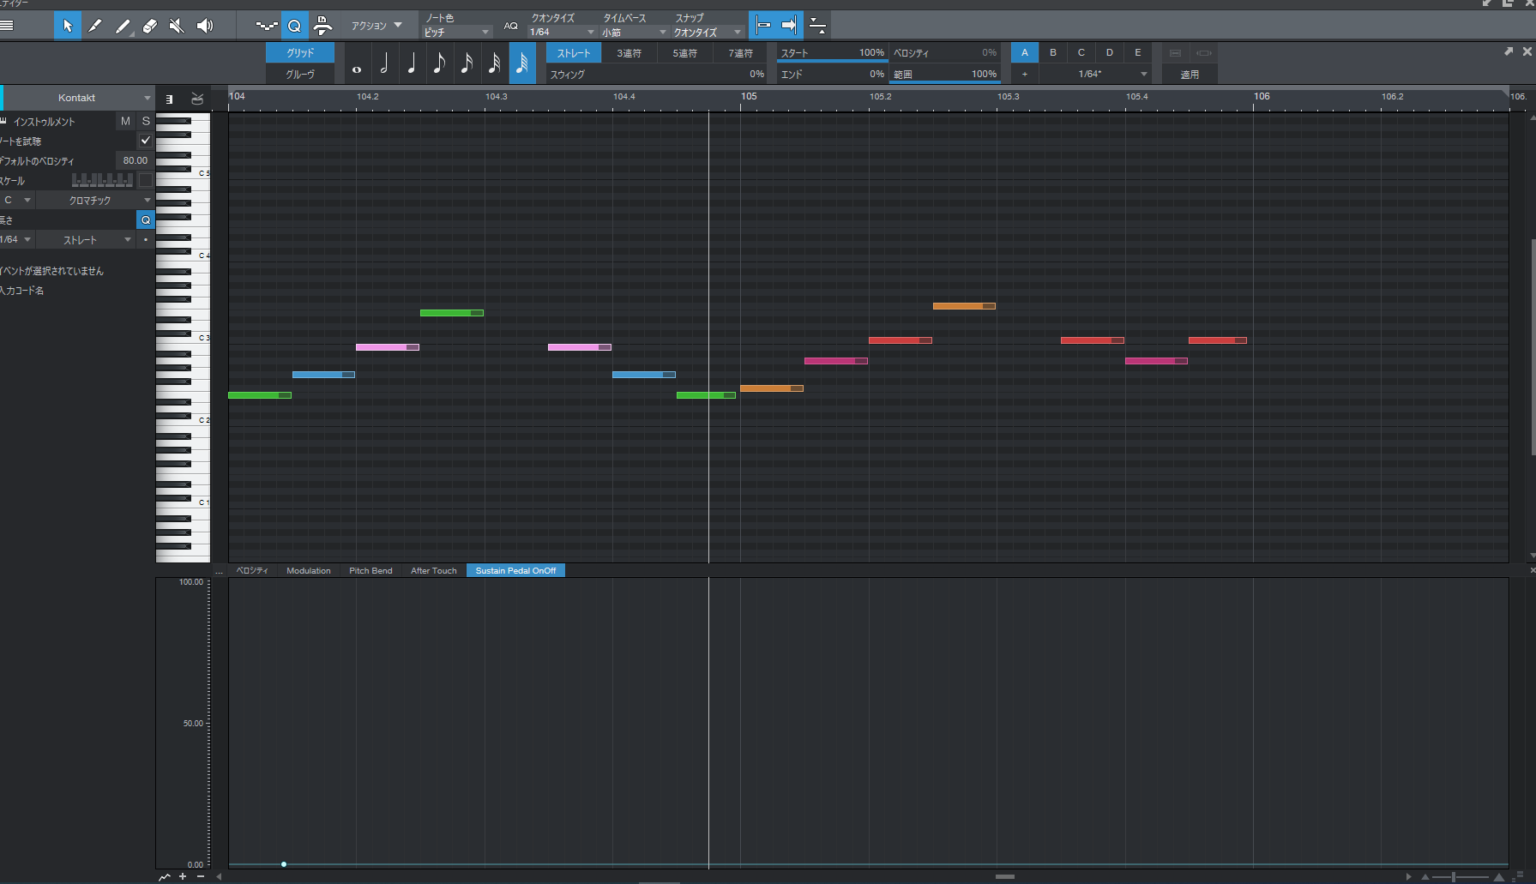Screen dimensions: 1536x884
Task: Mute instrument with the M button
Action: pos(125,121)
